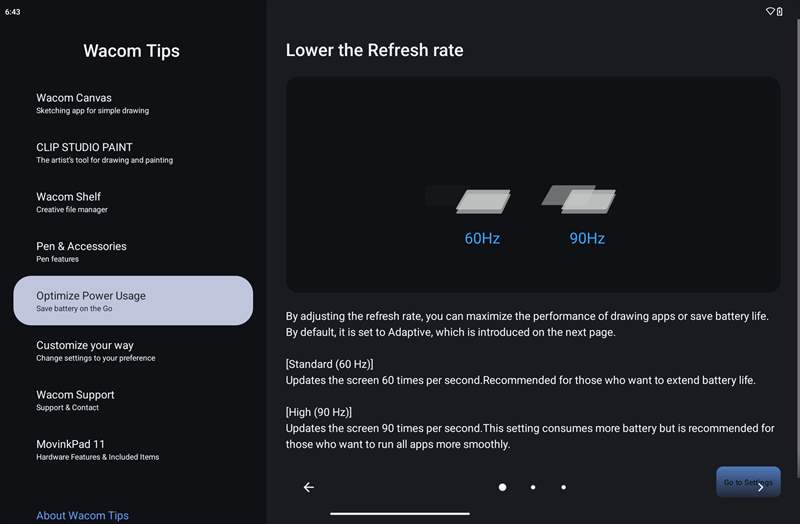Image resolution: width=800 pixels, height=524 pixels.
Task: Select Wacom Shelf in the sidebar
Action: (x=133, y=202)
